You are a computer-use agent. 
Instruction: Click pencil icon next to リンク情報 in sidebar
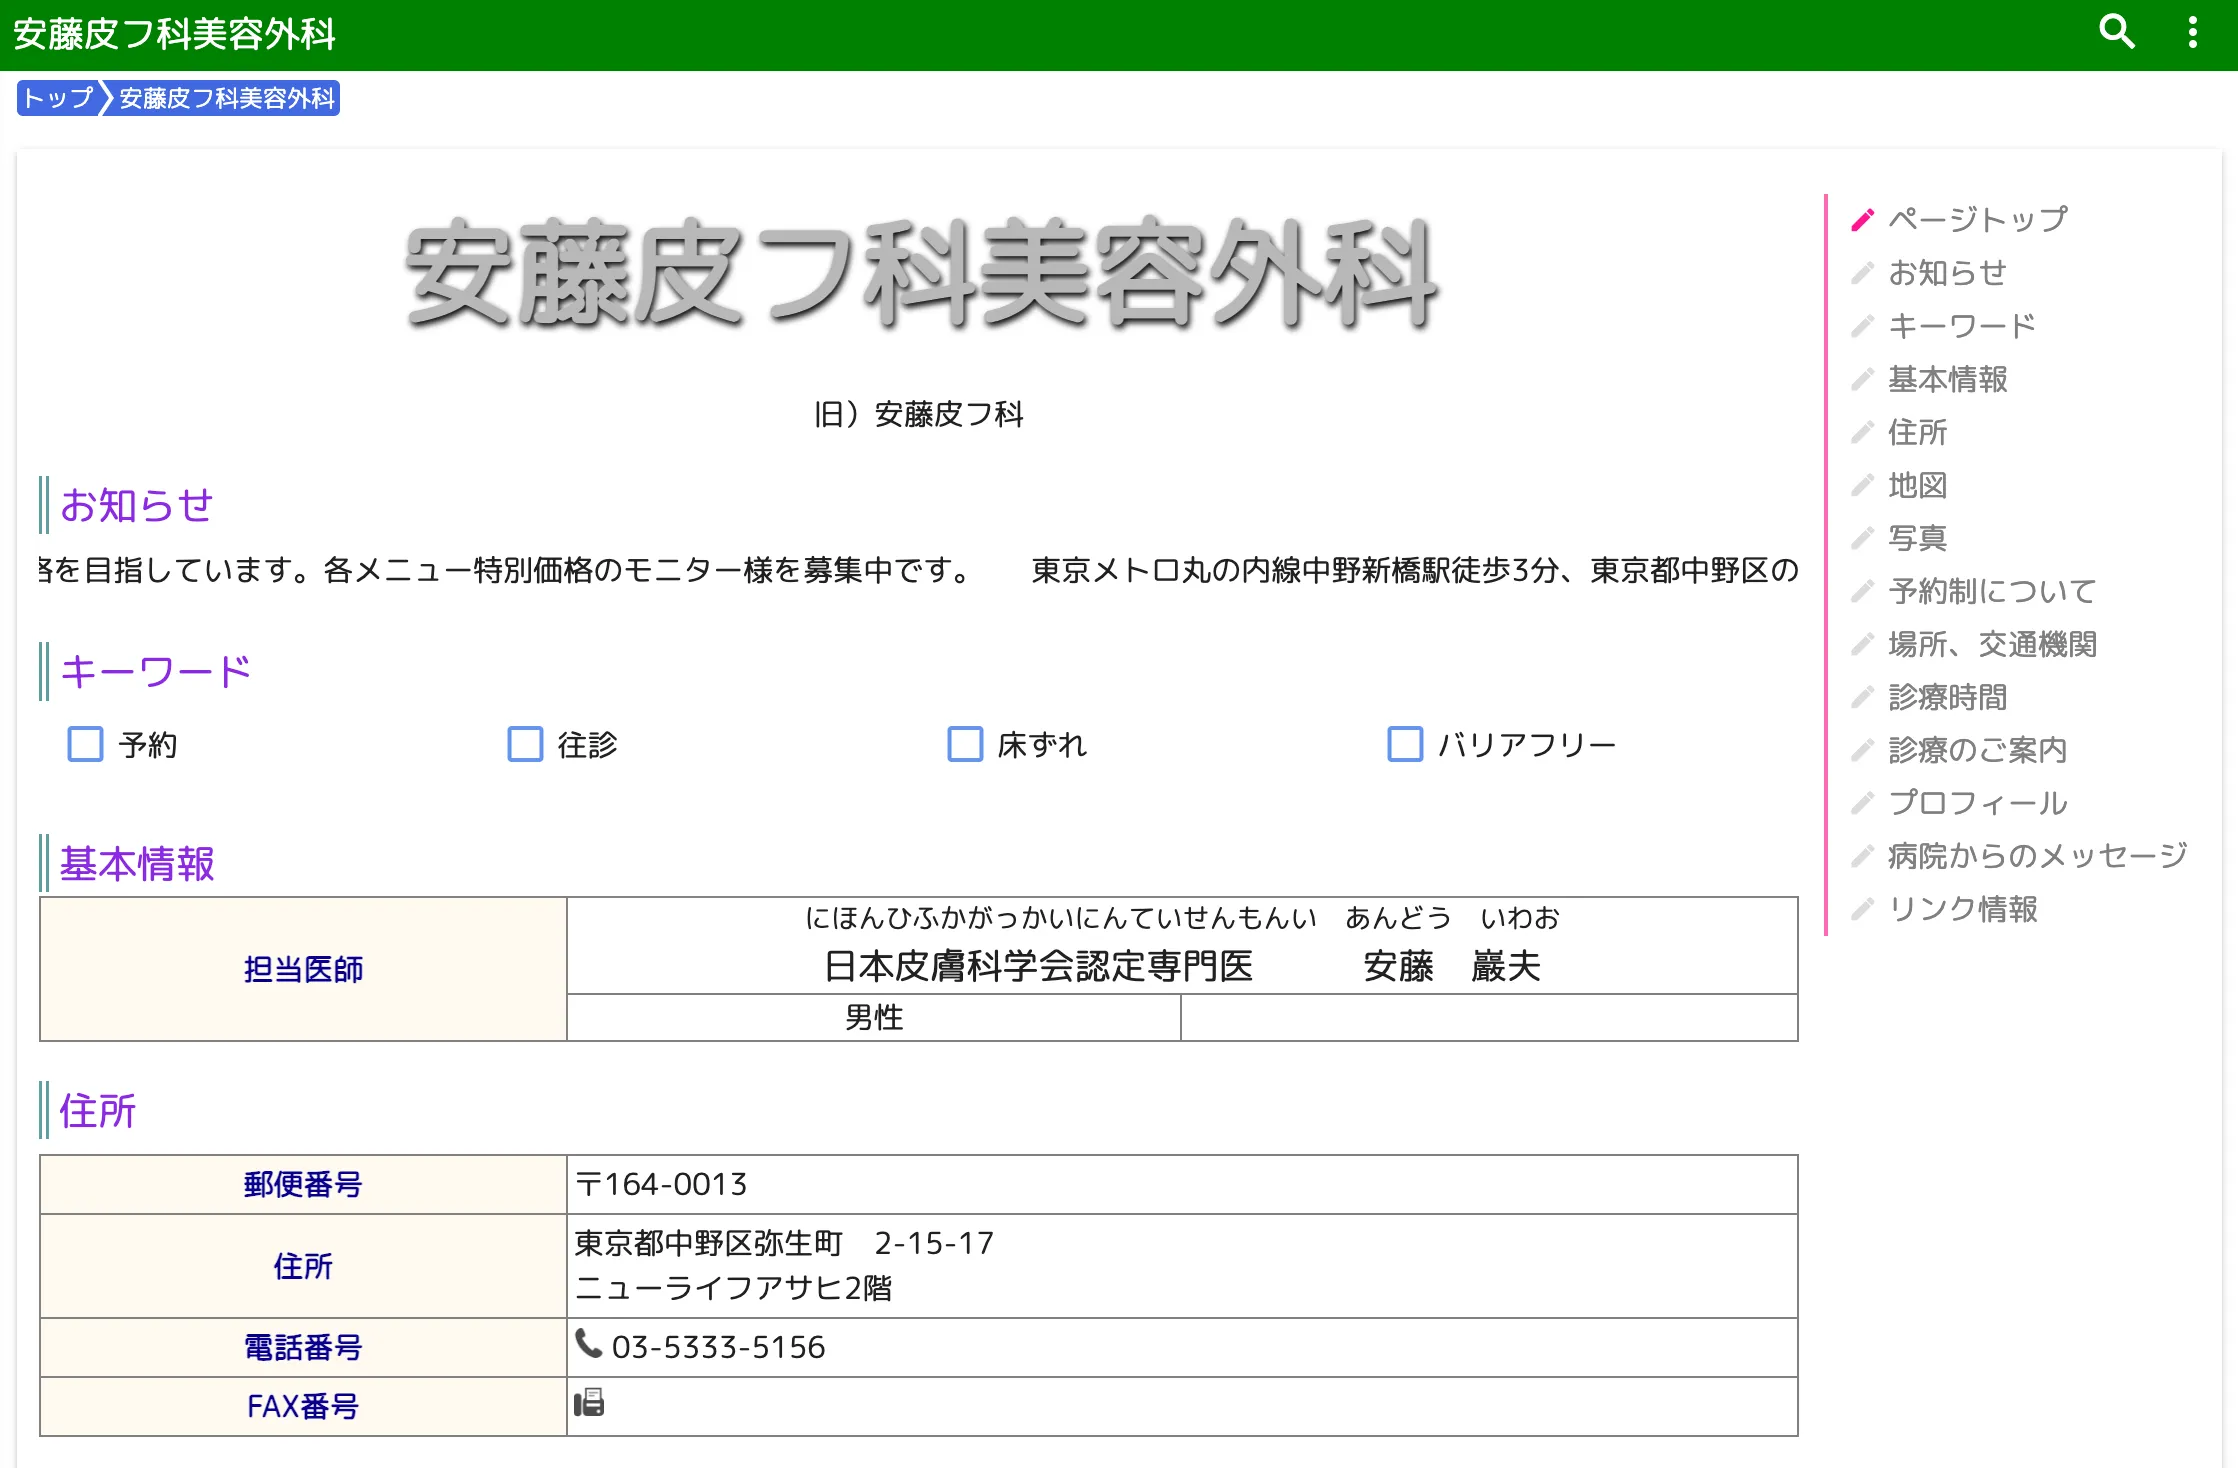1862,909
